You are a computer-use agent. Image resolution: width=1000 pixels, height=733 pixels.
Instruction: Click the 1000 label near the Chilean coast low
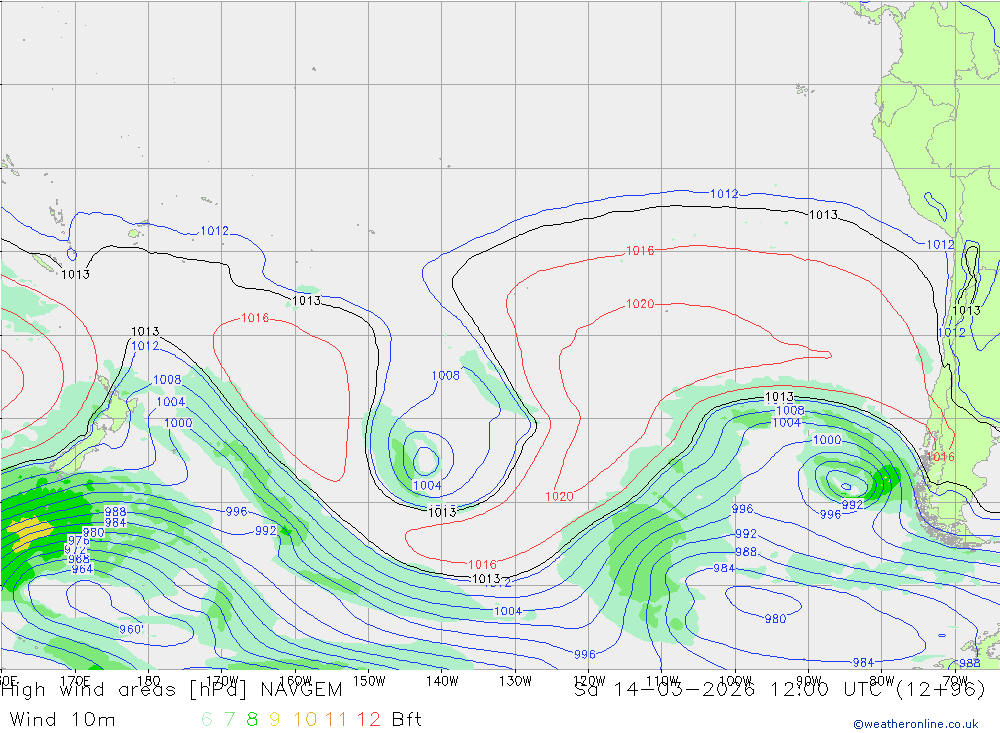pyautogui.click(x=827, y=440)
